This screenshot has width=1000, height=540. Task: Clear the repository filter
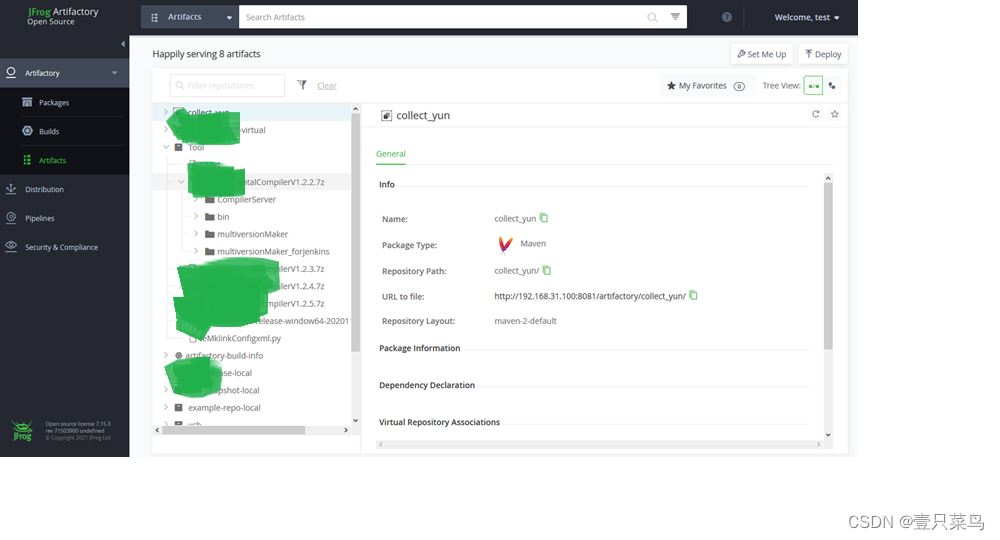(x=327, y=85)
